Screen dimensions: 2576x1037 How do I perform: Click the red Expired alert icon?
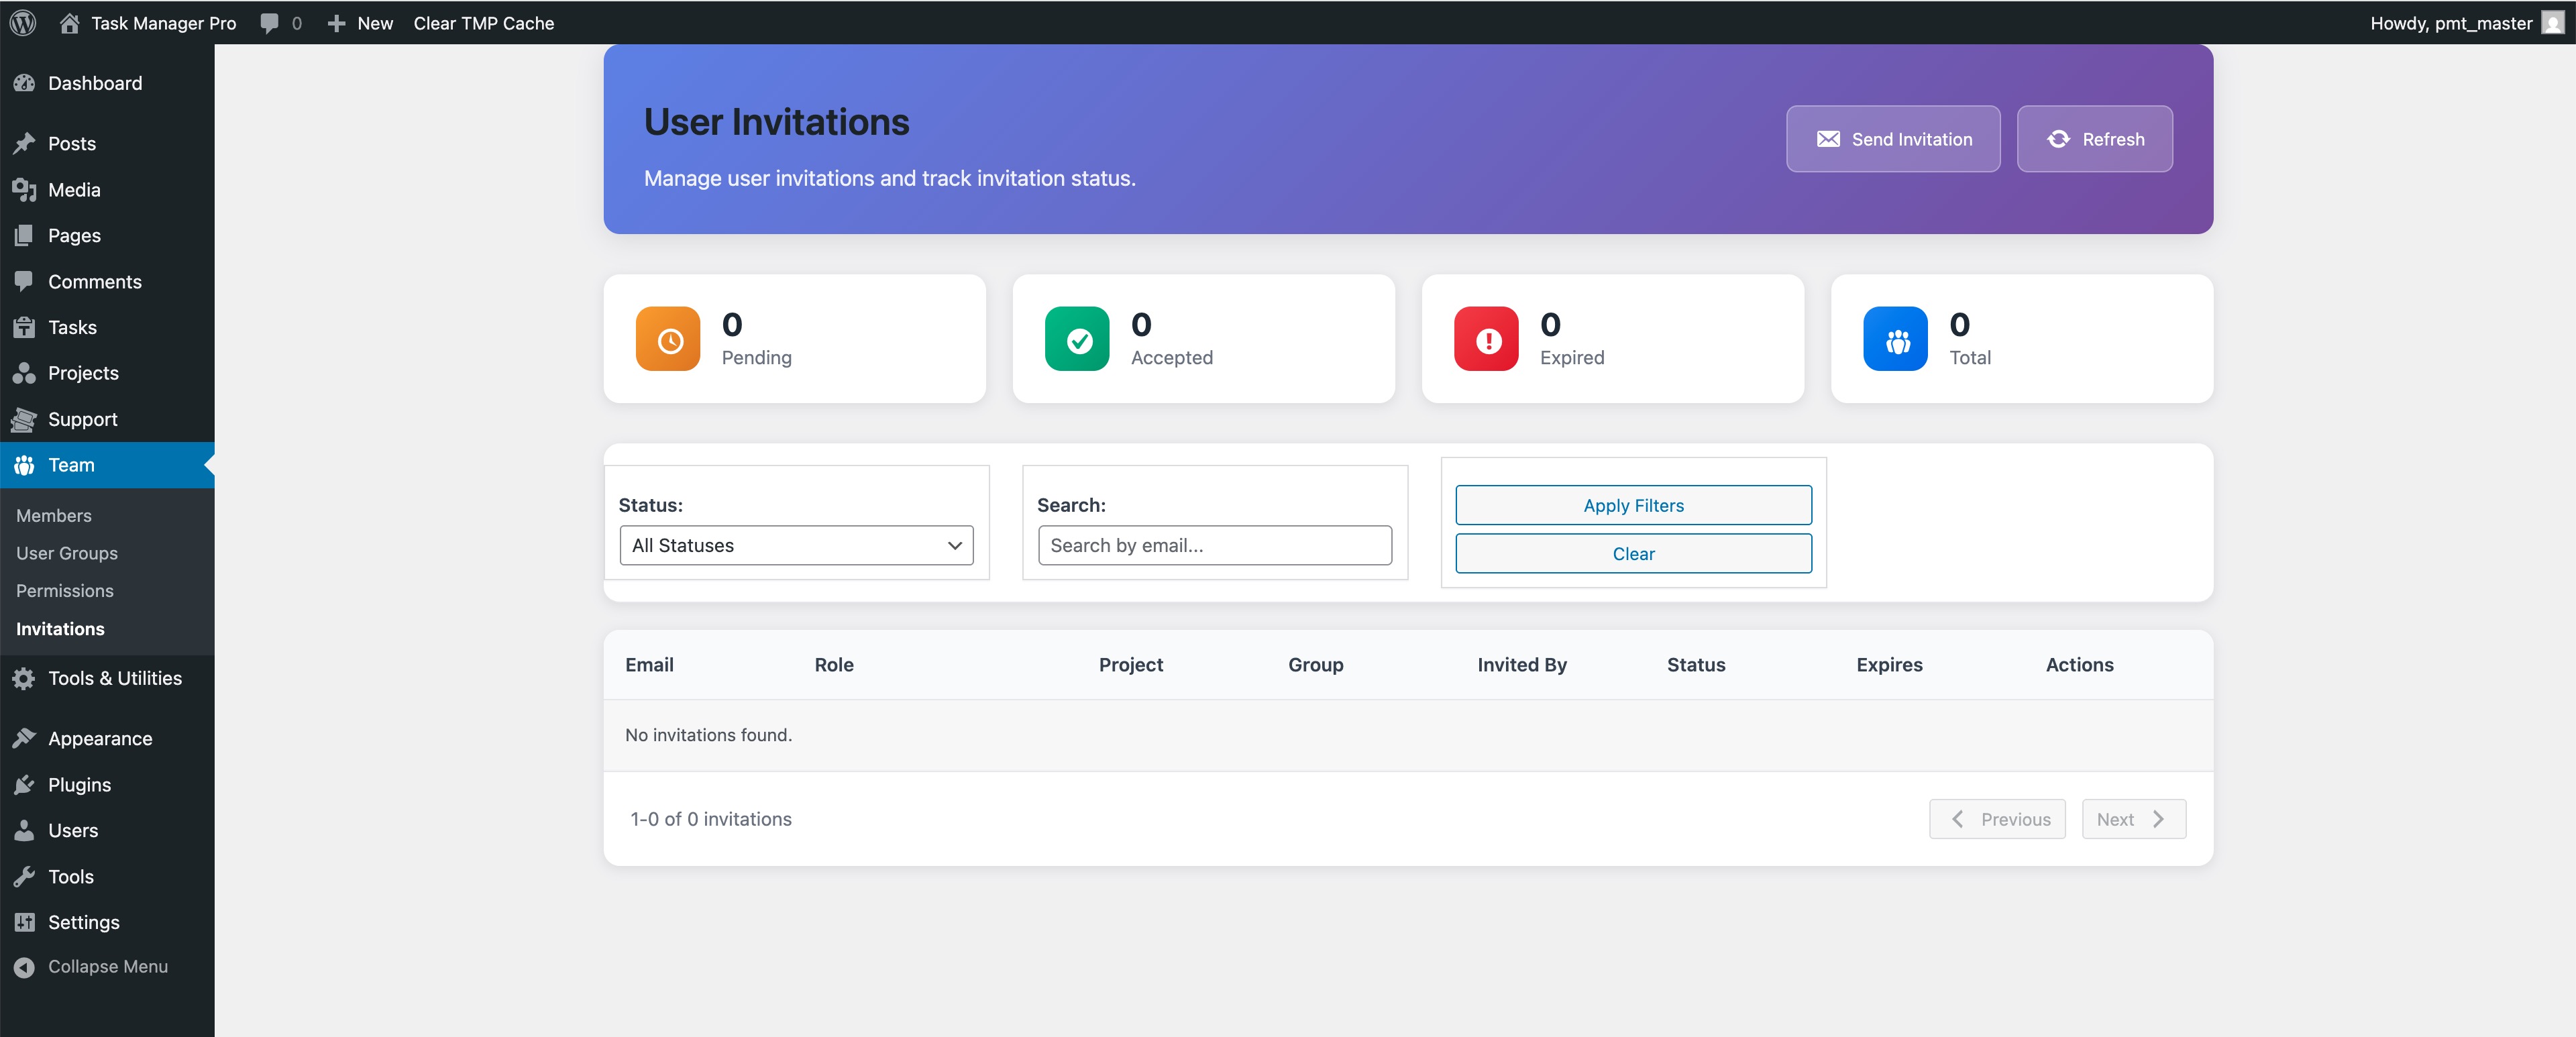click(1486, 339)
